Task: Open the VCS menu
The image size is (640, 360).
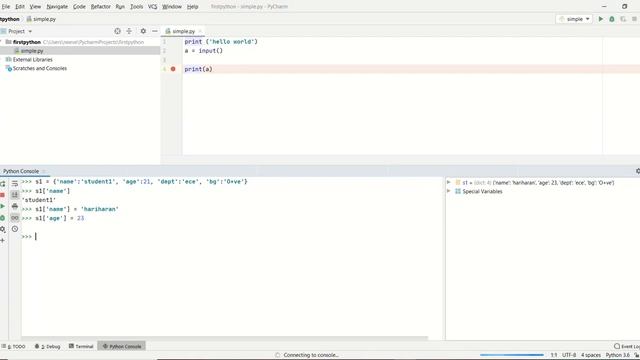Action: (152, 7)
